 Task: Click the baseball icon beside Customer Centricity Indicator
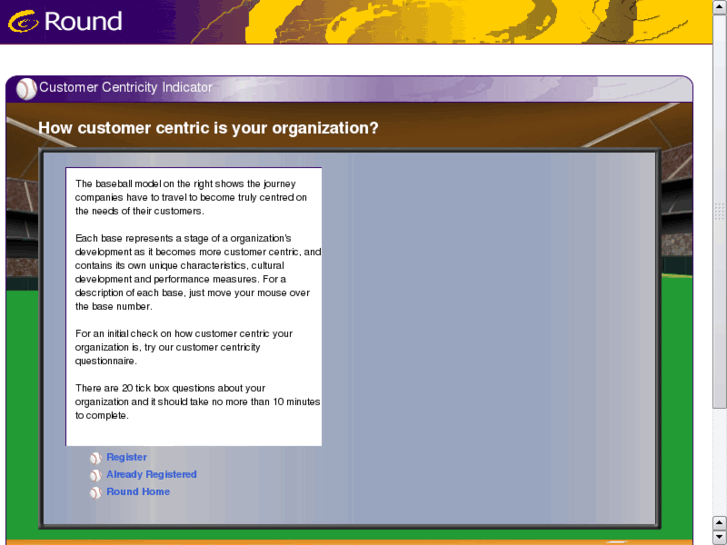click(x=26, y=89)
